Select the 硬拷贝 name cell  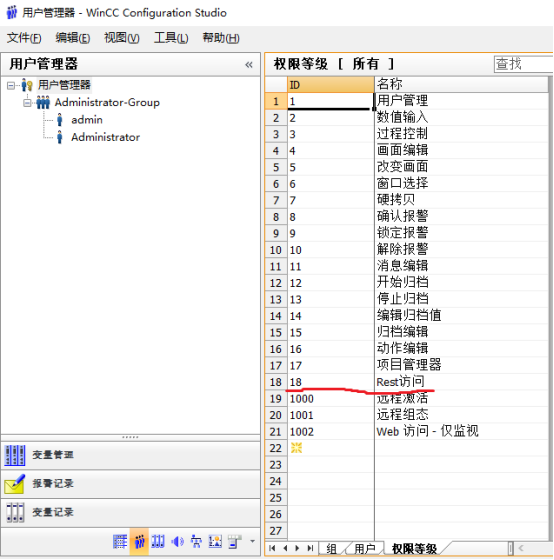click(461, 200)
